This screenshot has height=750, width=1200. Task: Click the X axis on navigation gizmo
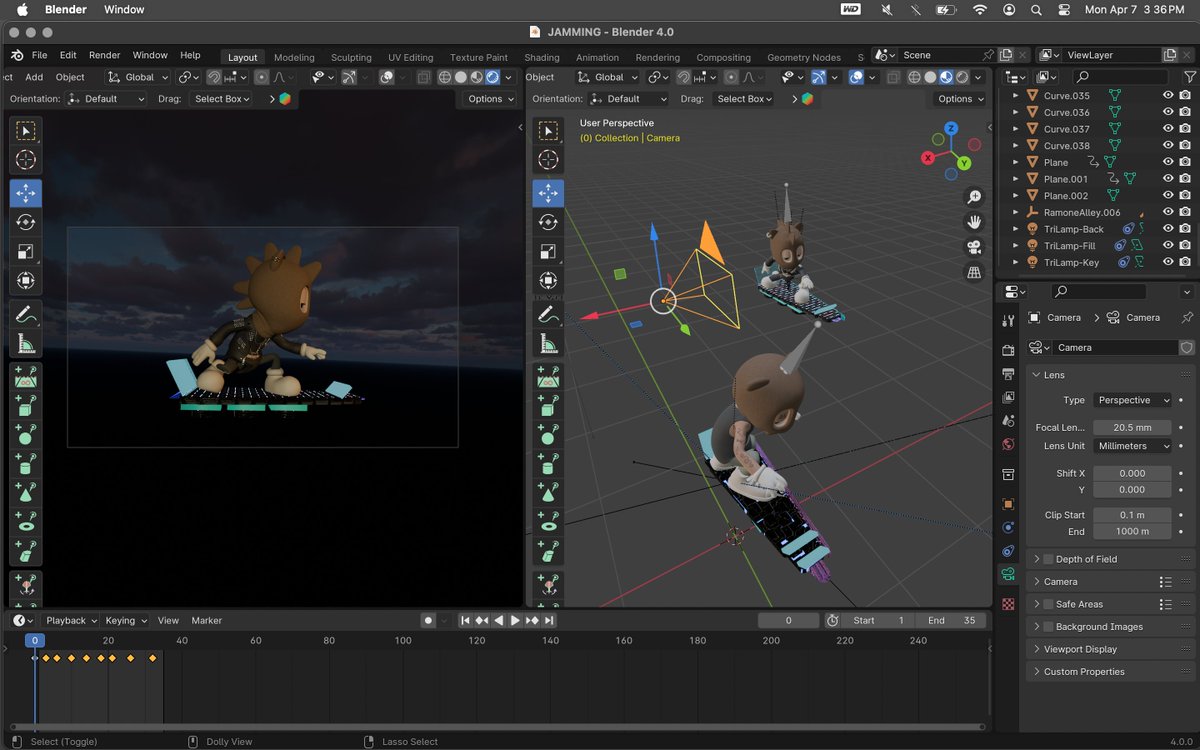(928, 158)
